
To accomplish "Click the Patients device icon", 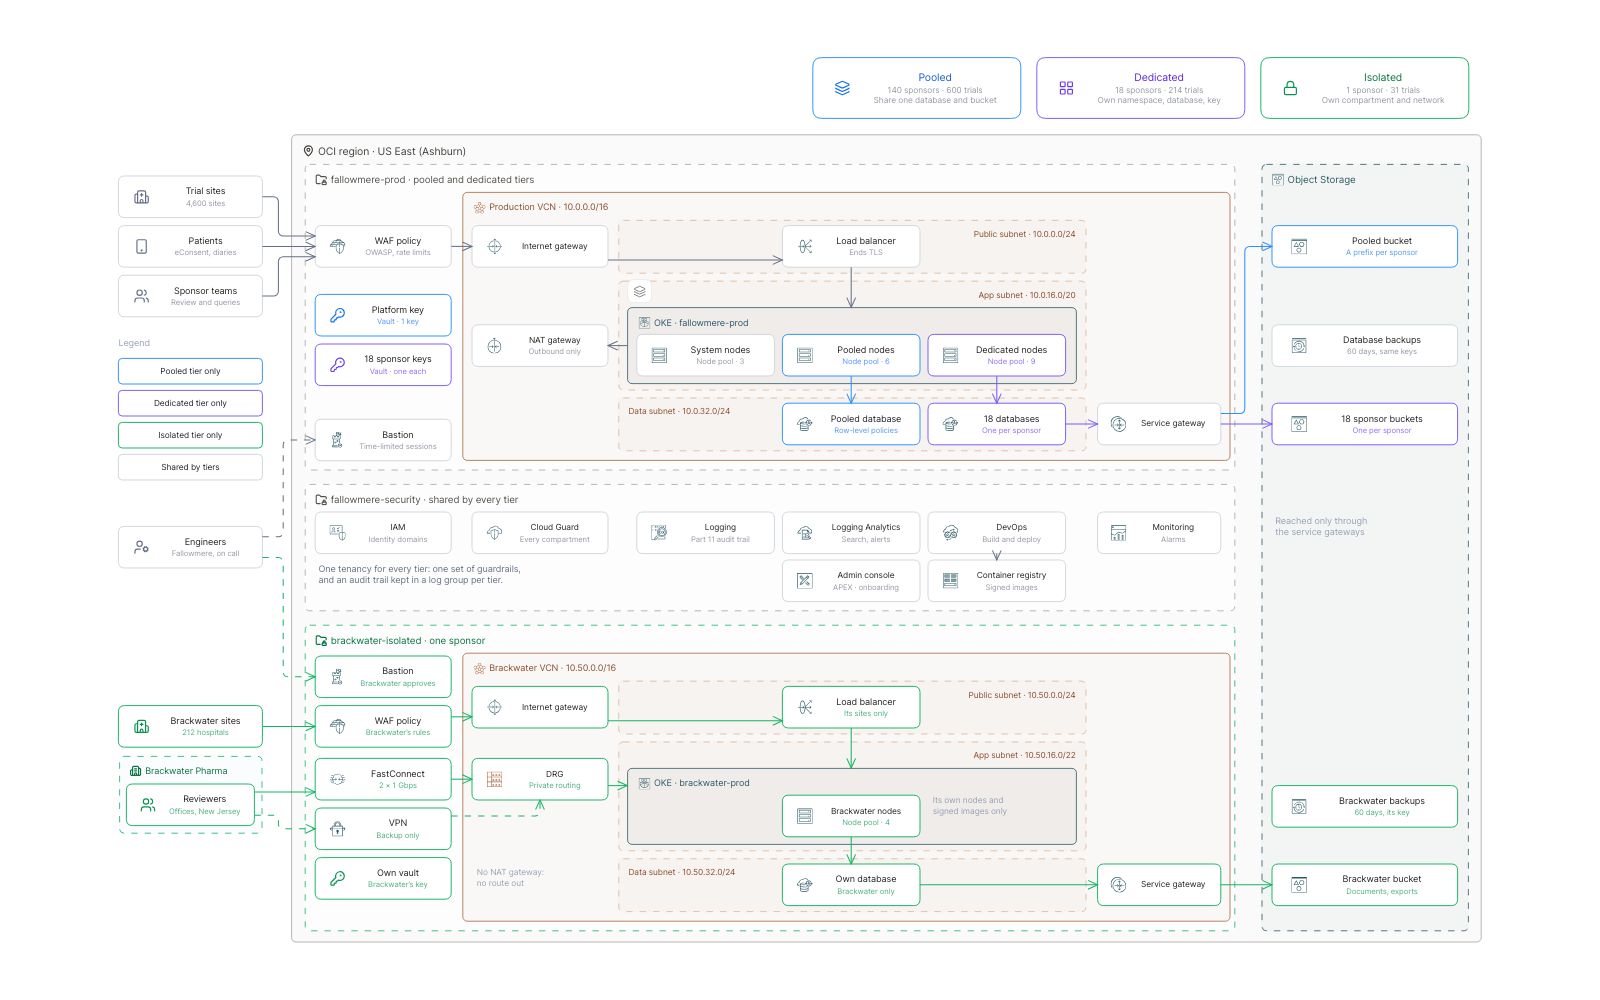I will click(142, 246).
